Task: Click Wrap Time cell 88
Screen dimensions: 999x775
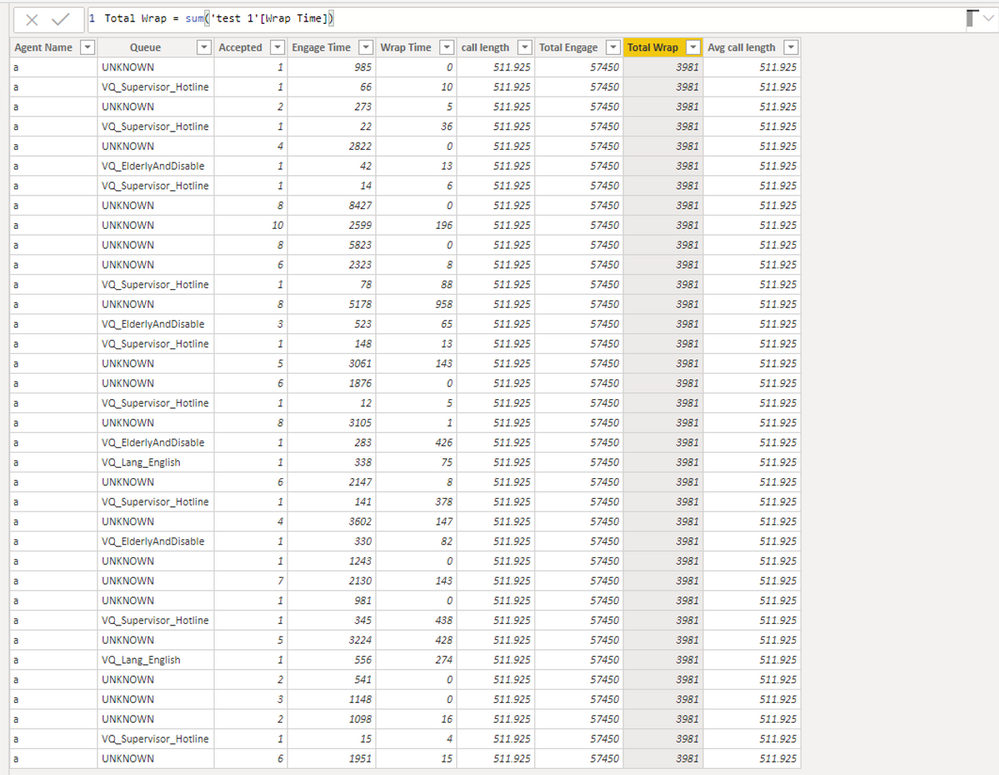Action: (416, 284)
